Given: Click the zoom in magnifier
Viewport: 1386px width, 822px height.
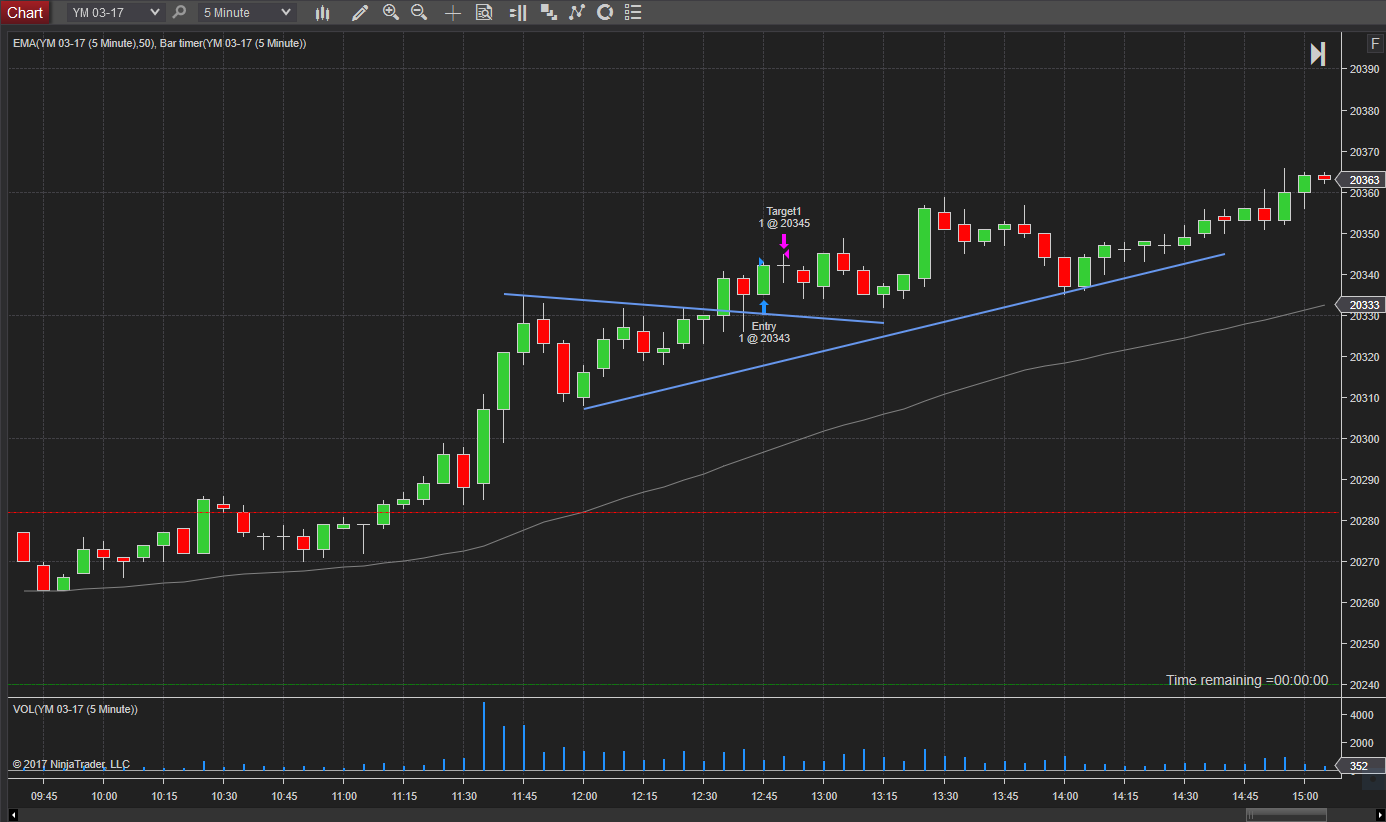Looking at the screenshot, I should [x=390, y=13].
